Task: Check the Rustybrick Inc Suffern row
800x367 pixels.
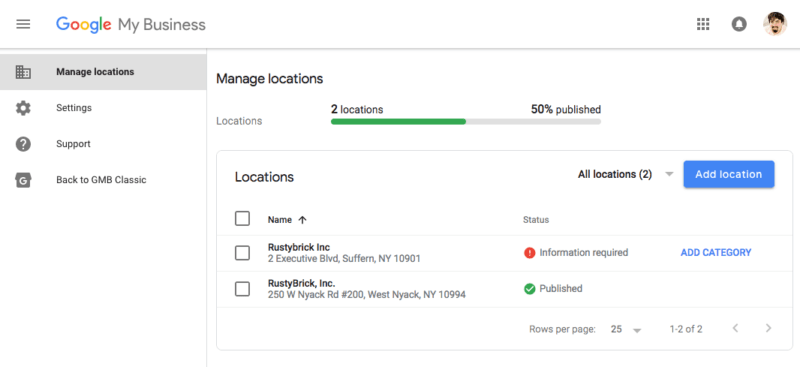Action: (242, 253)
